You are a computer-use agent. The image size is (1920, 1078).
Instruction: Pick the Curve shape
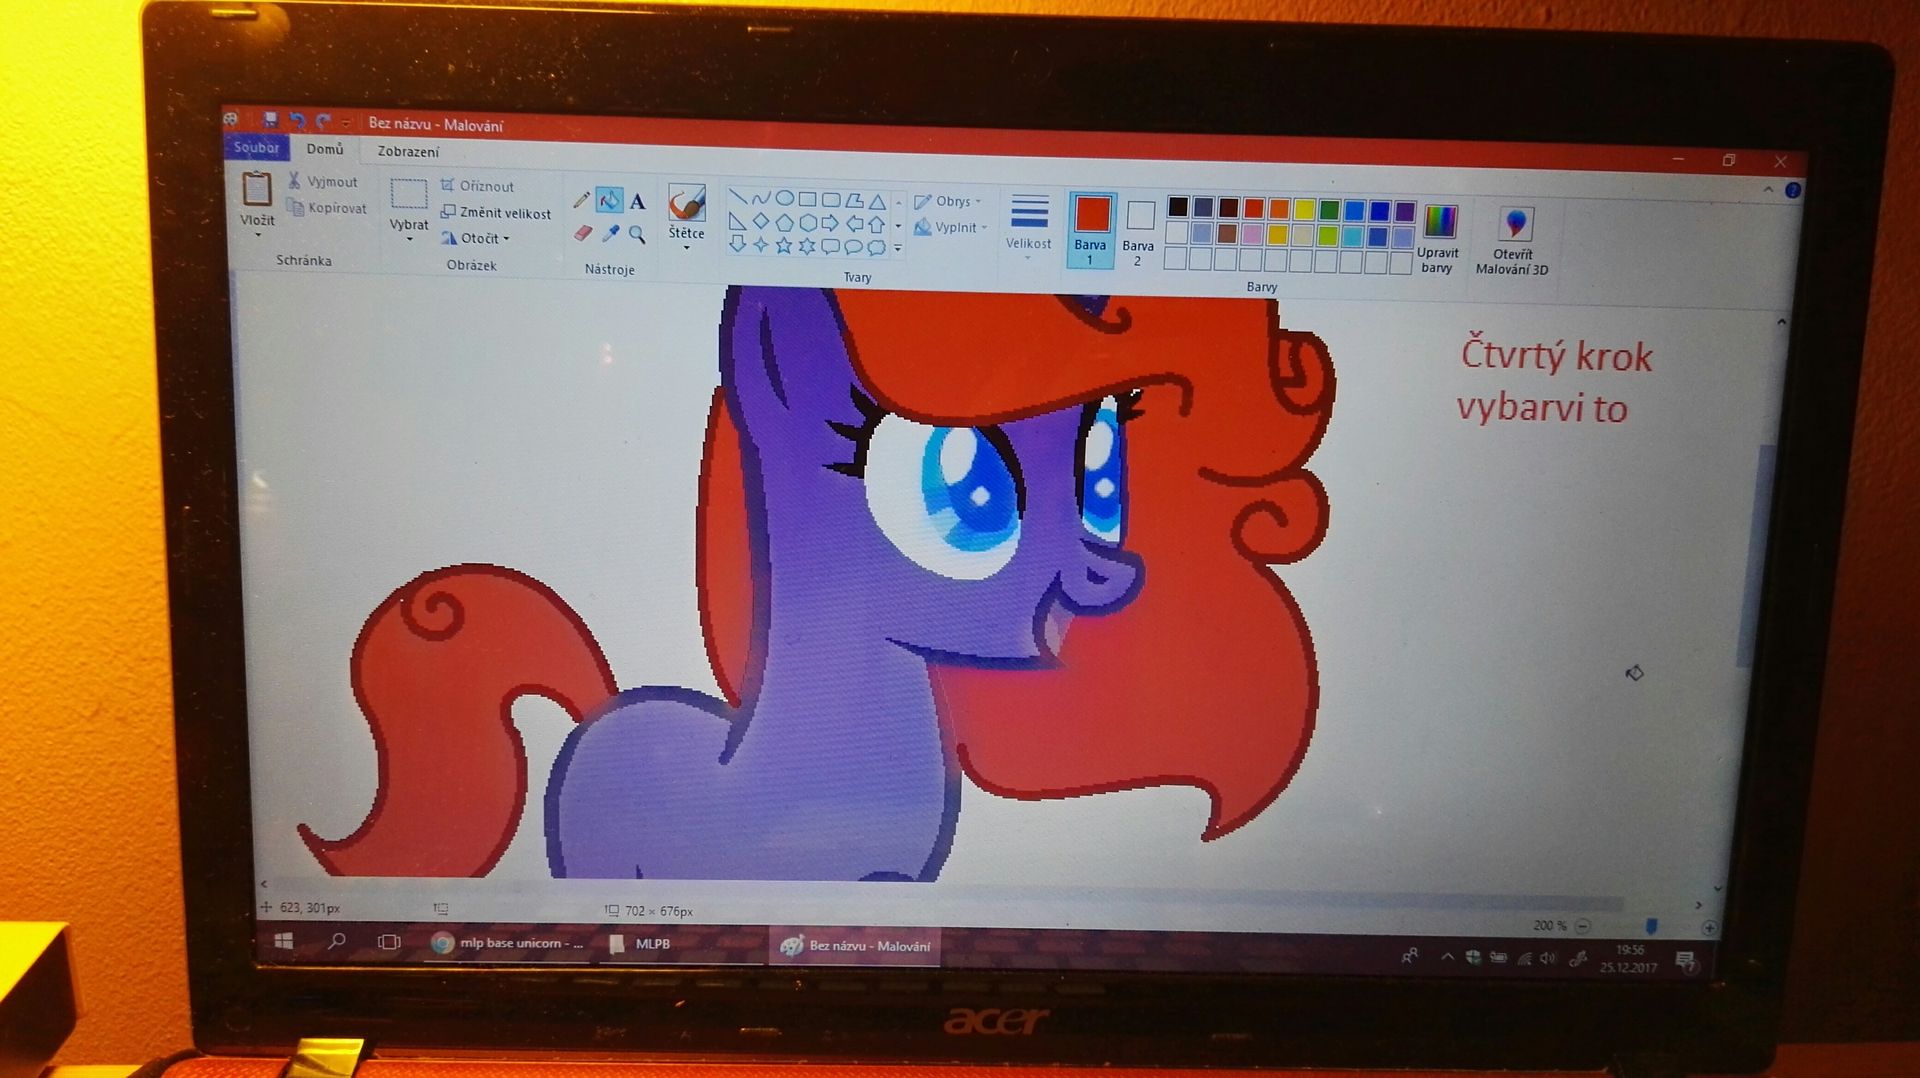coord(761,198)
